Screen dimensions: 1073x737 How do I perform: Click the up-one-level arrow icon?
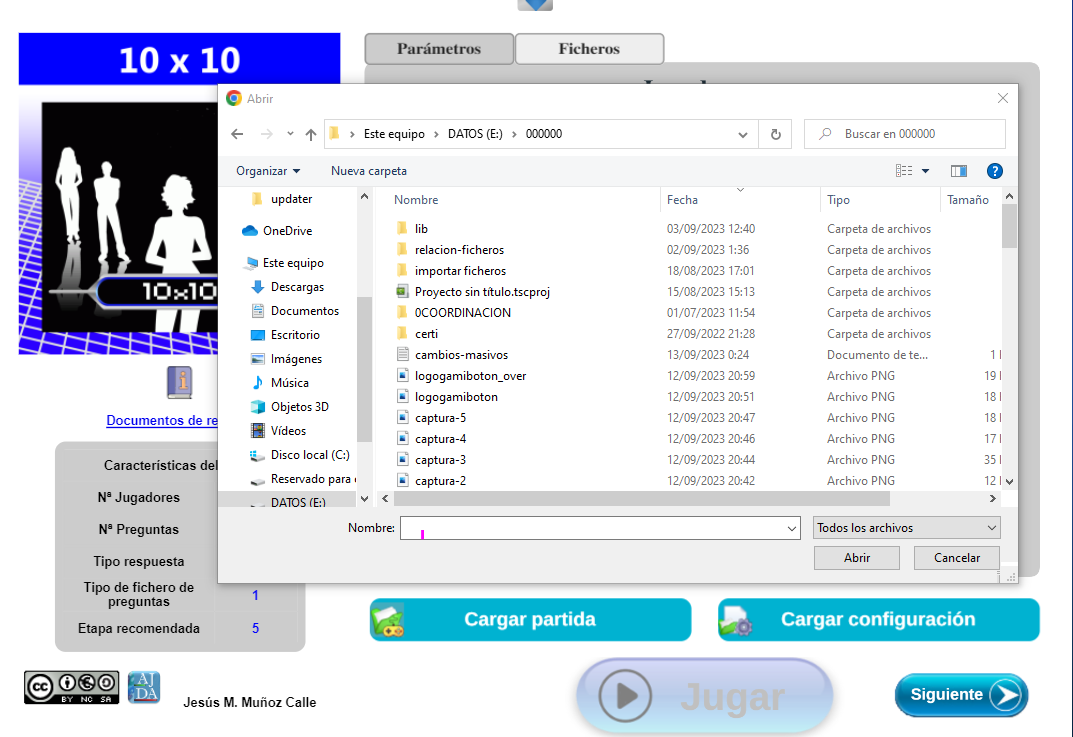tap(311, 134)
